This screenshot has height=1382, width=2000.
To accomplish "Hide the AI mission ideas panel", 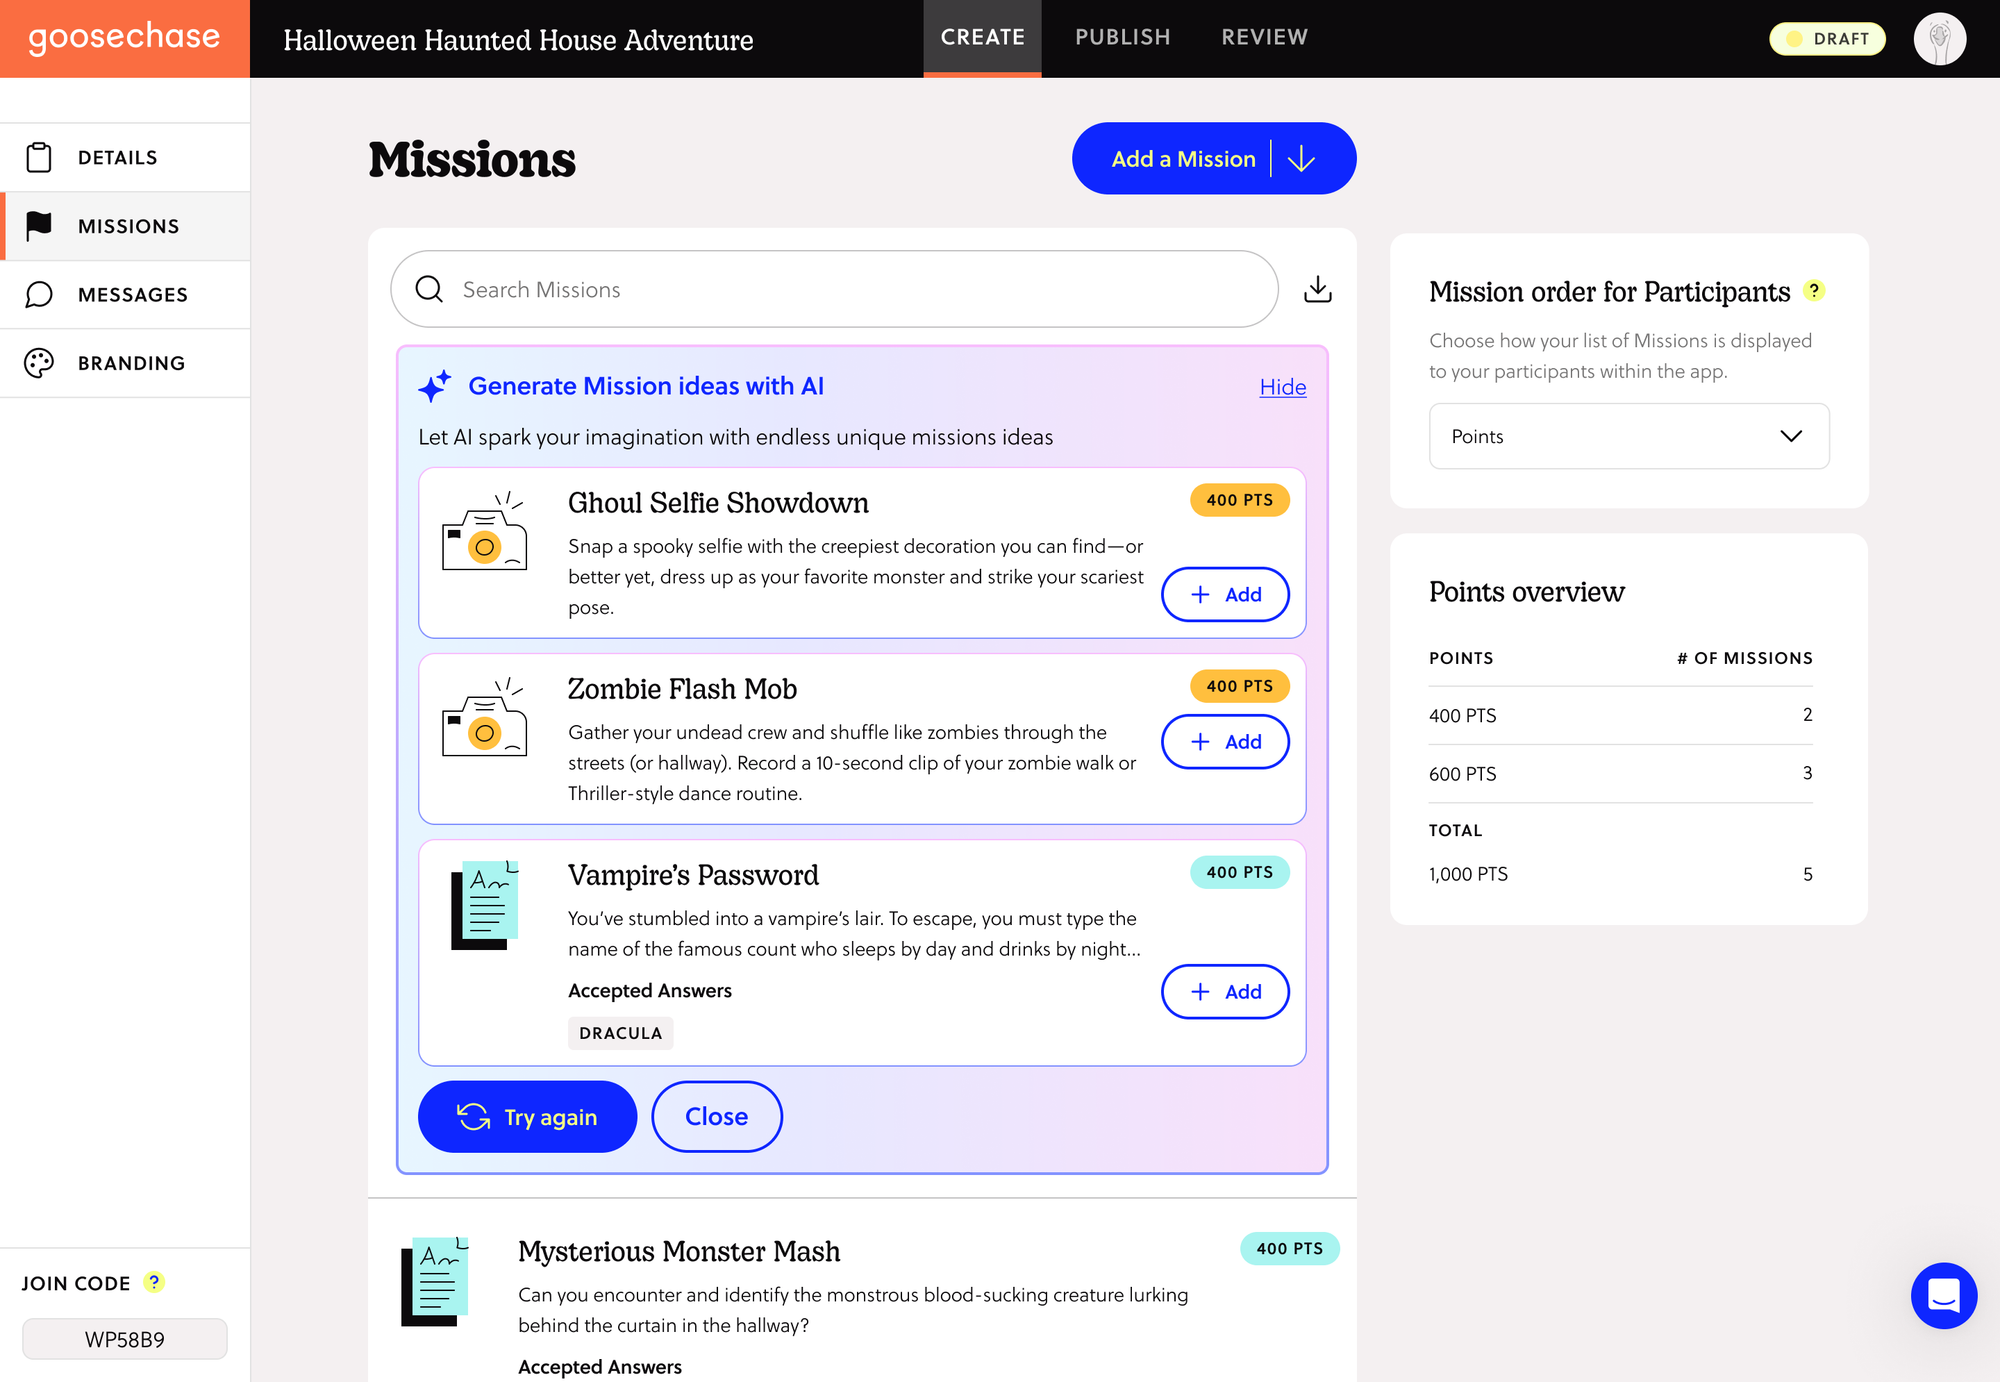I will click(x=1282, y=387).
